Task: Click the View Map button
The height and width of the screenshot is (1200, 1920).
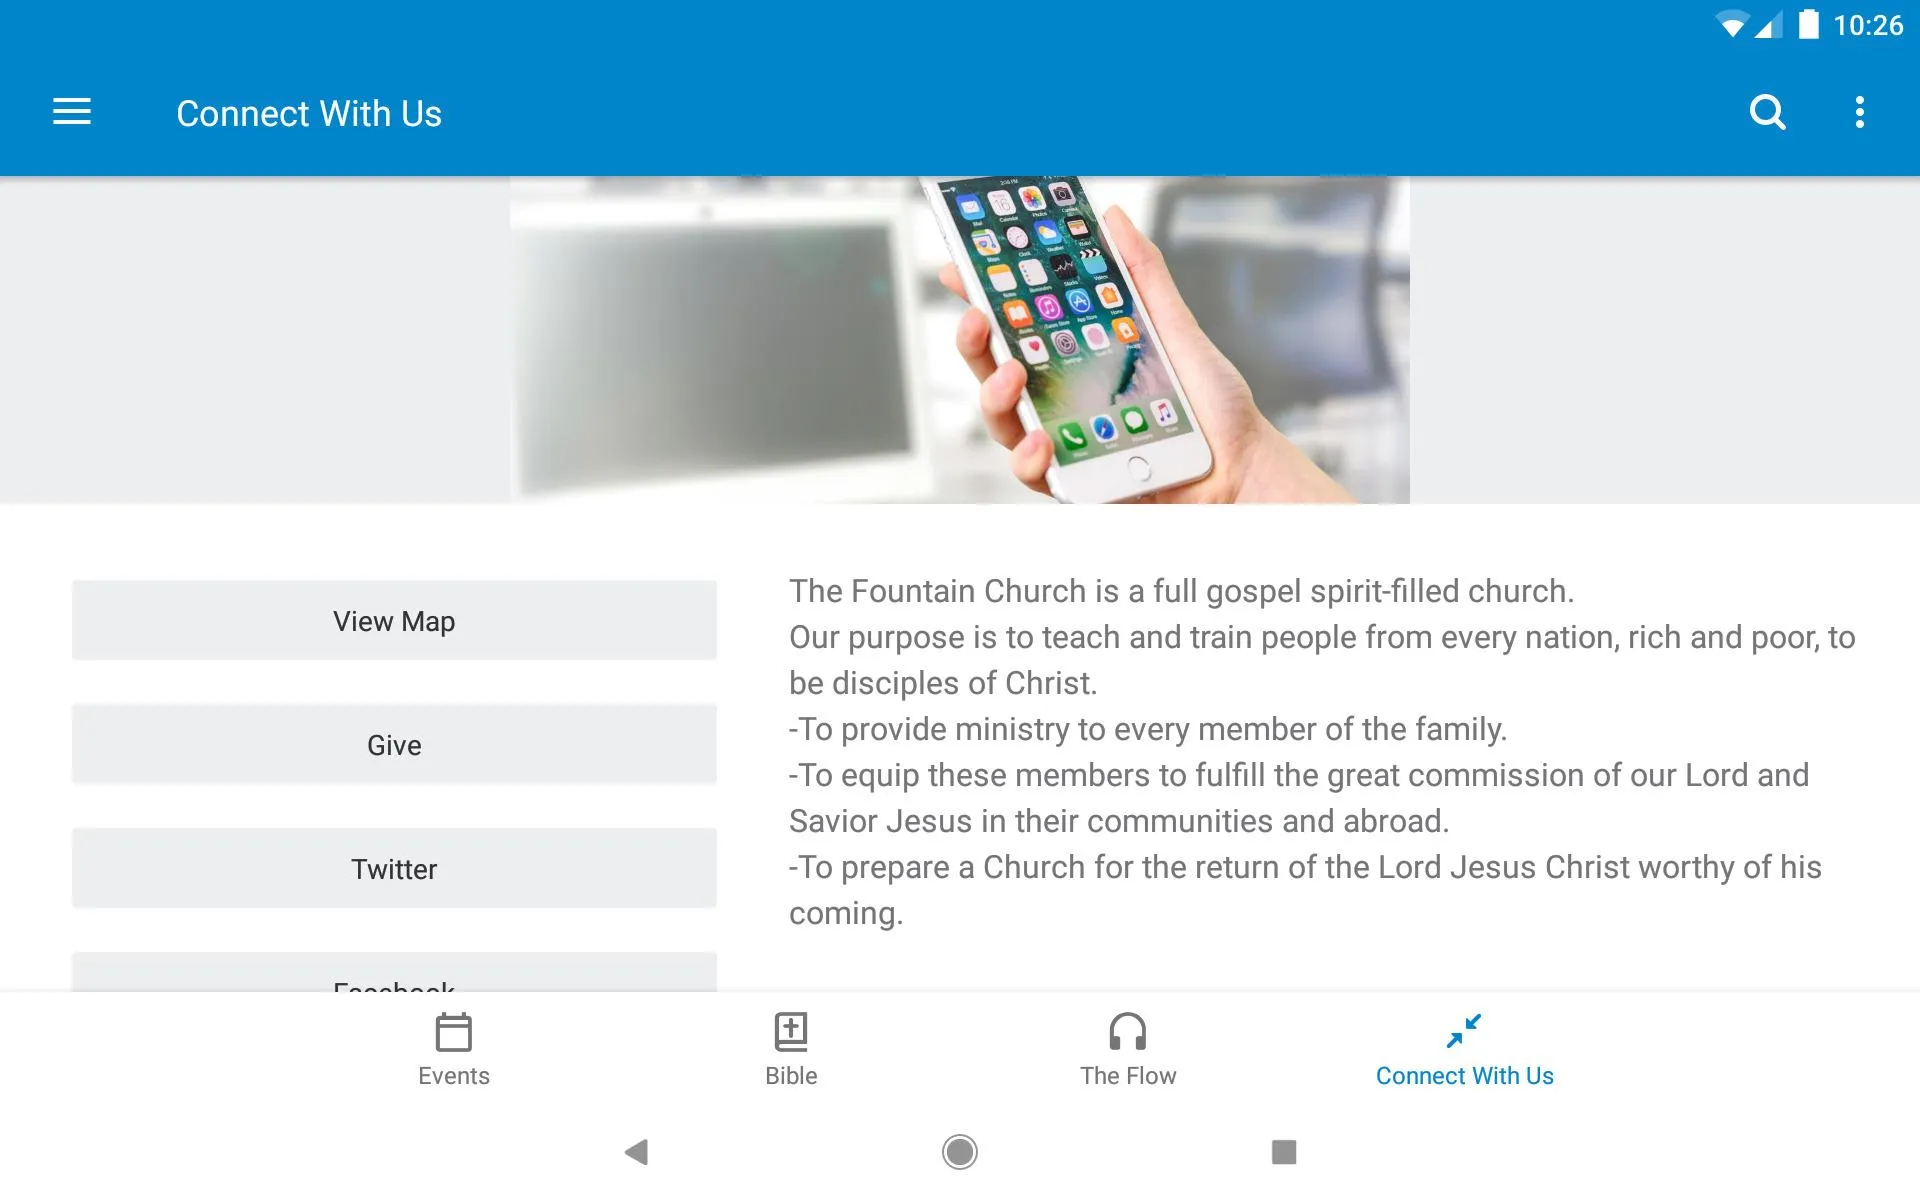Action: [x=394, y=619]
